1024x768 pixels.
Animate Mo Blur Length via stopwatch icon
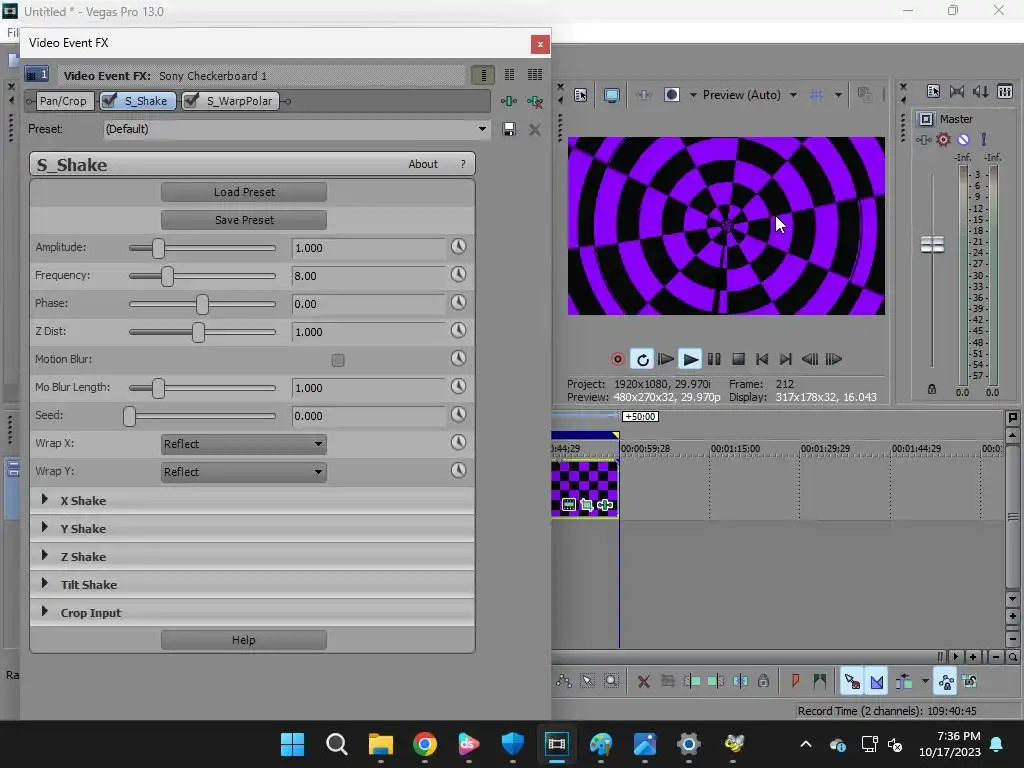(x=458, y=387)
